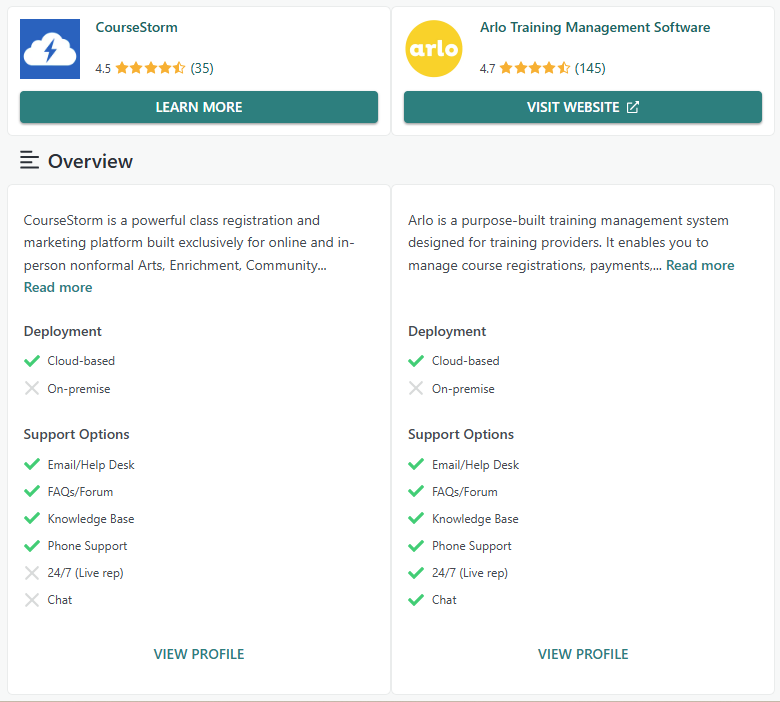Open CourseStorm's View Profile link
This screenshot has width=780, height=702.
point(198,654)
